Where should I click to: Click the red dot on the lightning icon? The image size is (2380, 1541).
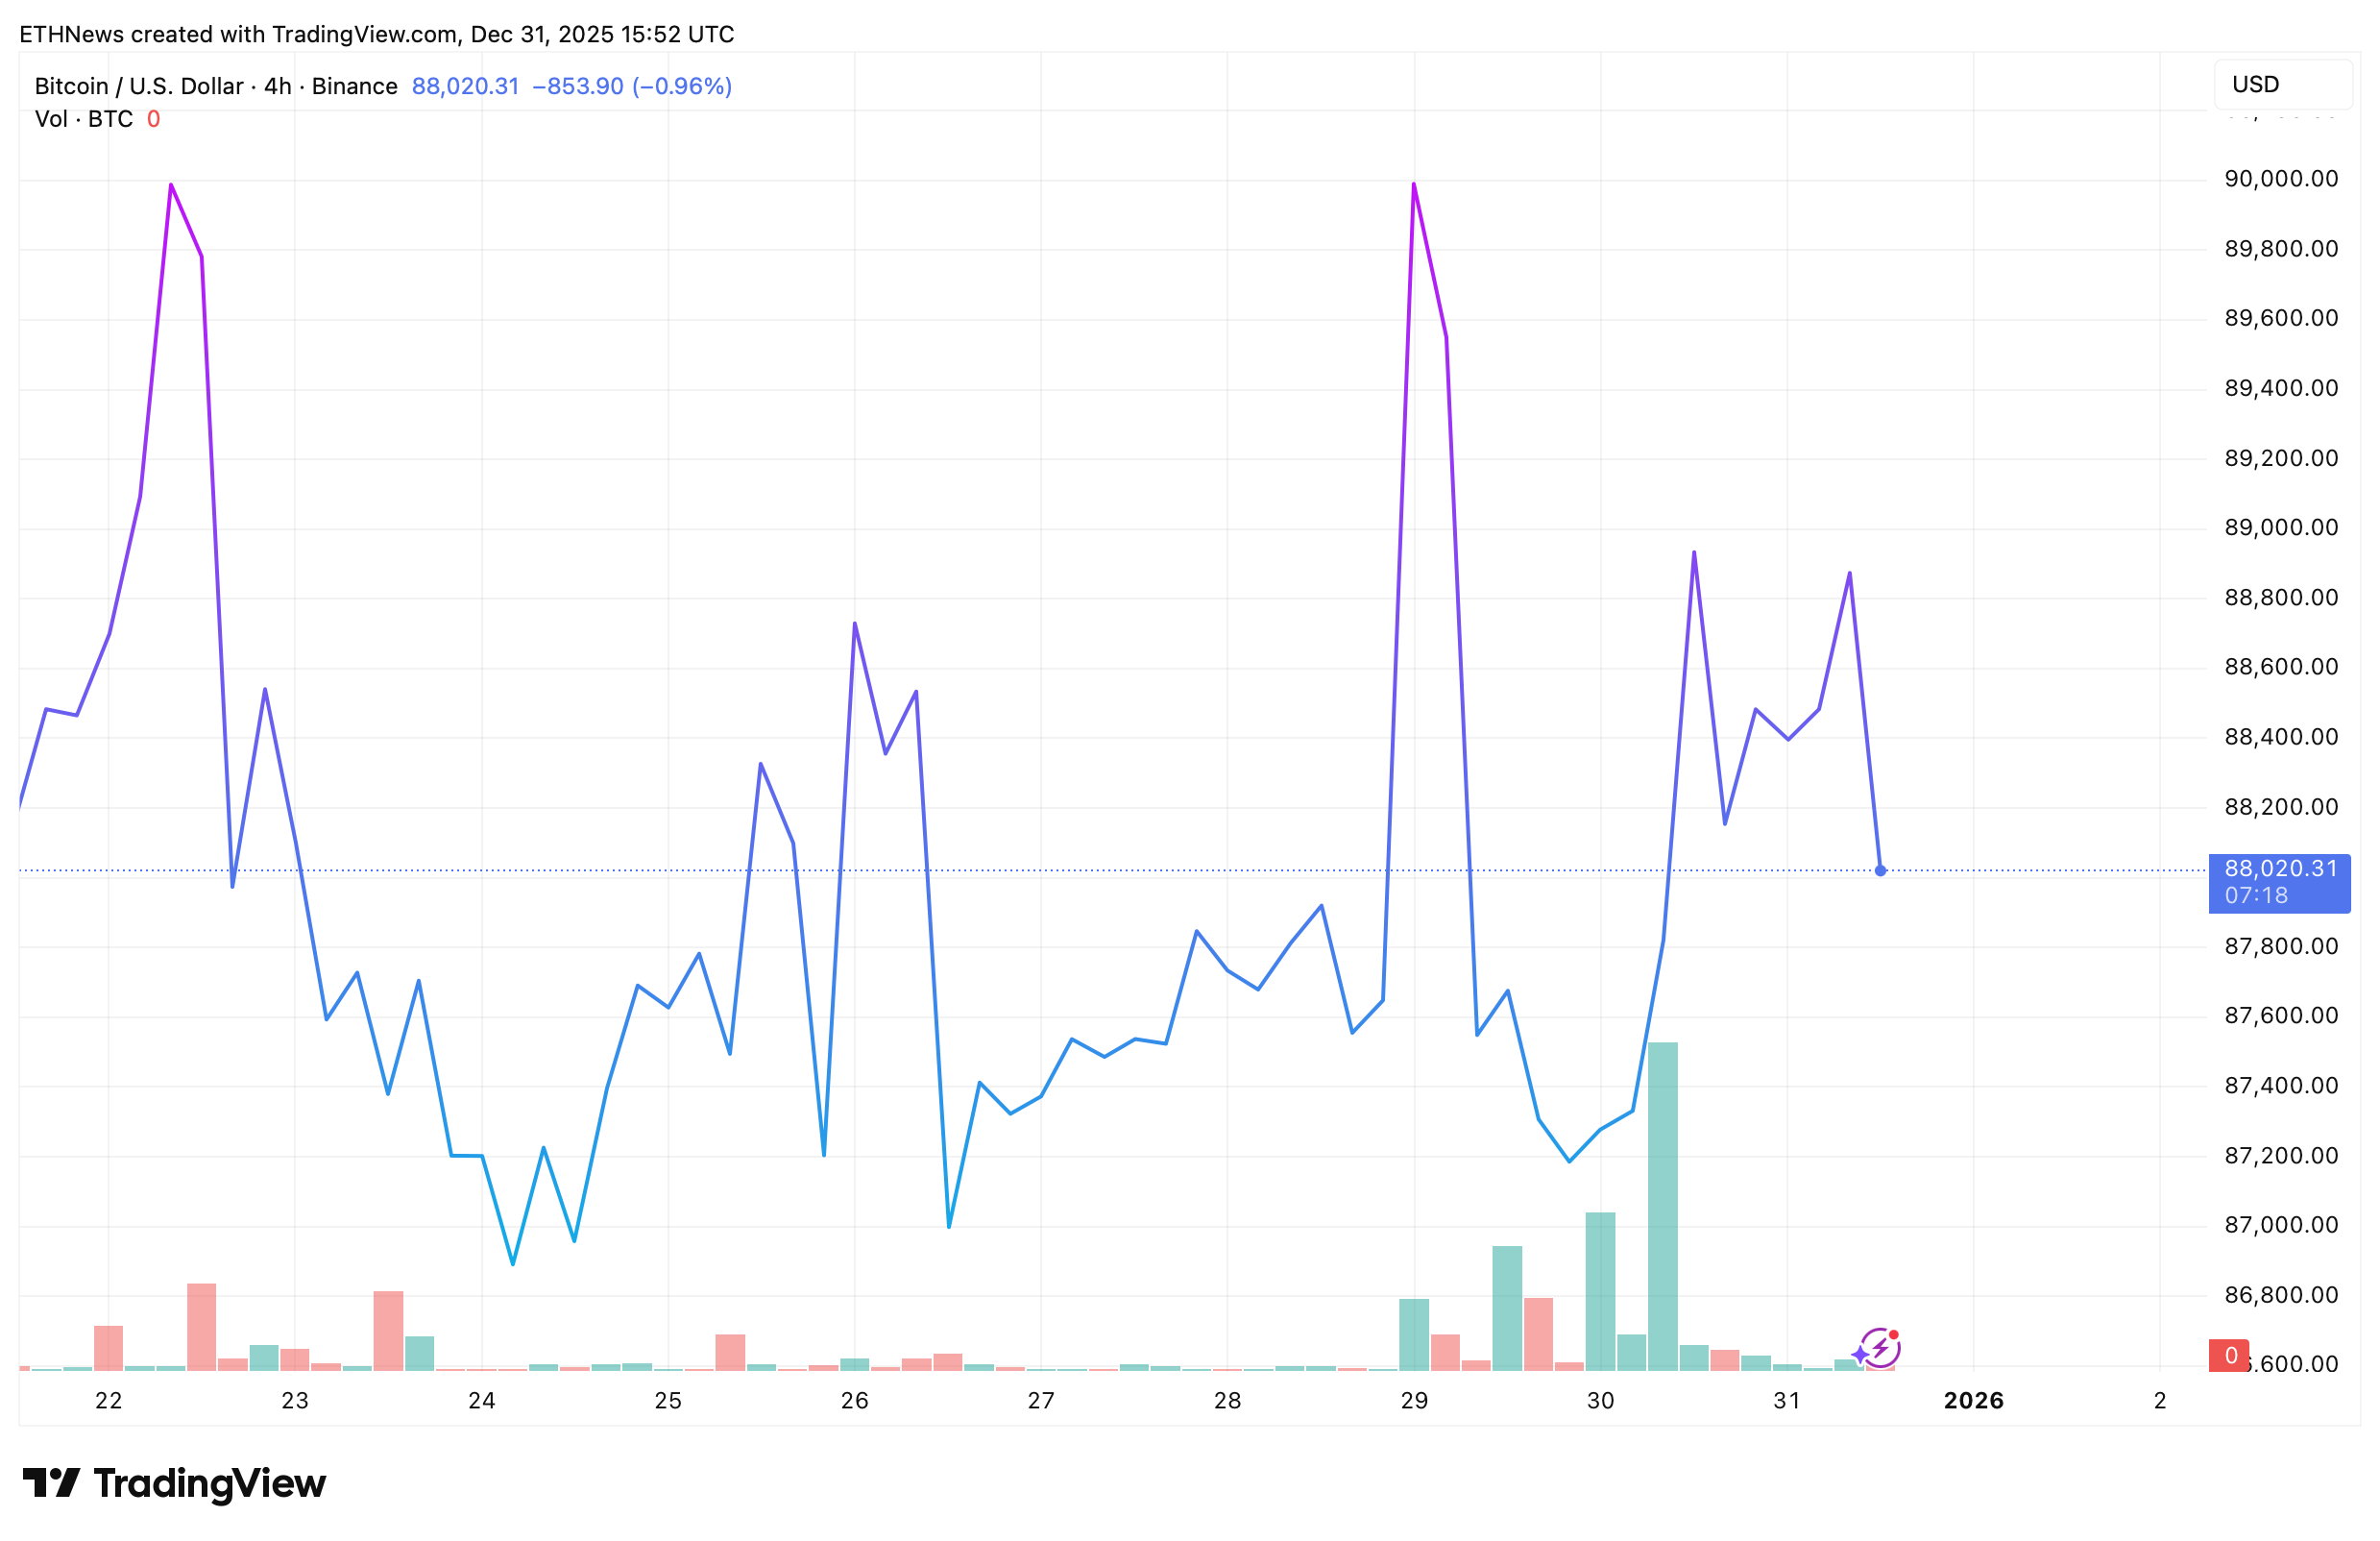(1894, 1335)
